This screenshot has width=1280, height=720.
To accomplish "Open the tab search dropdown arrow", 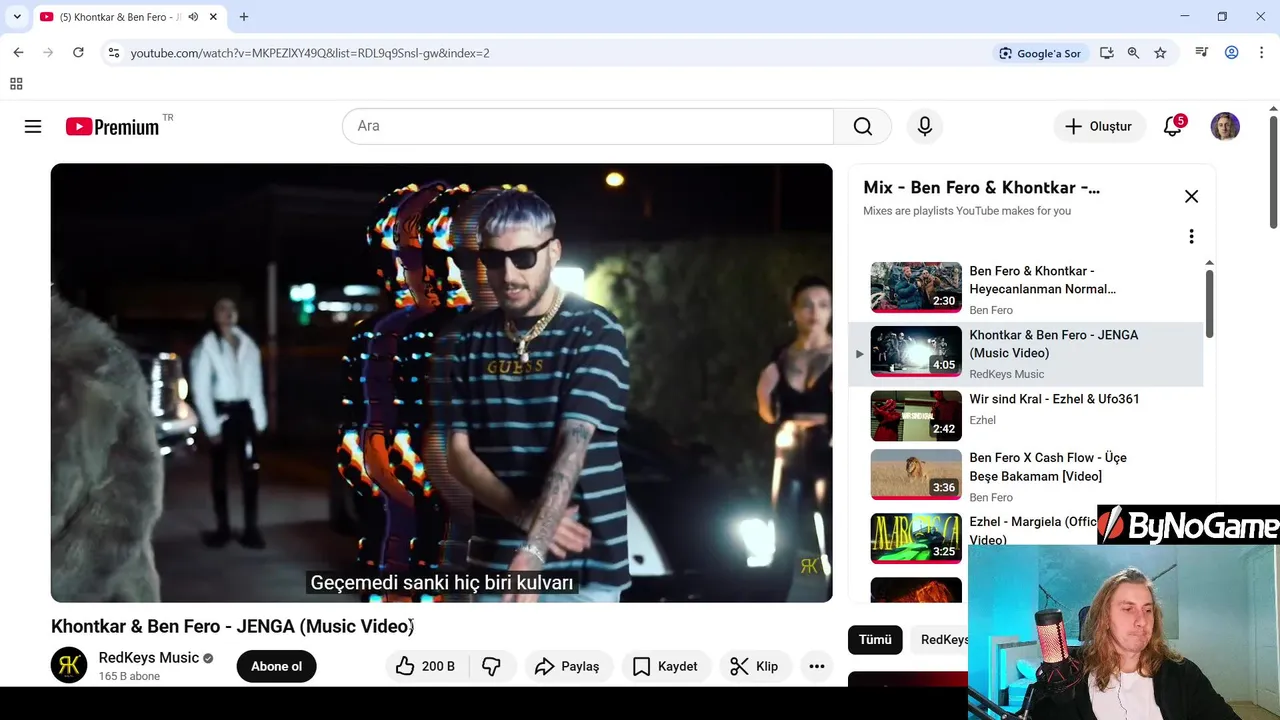I will [x=17, y=17].
